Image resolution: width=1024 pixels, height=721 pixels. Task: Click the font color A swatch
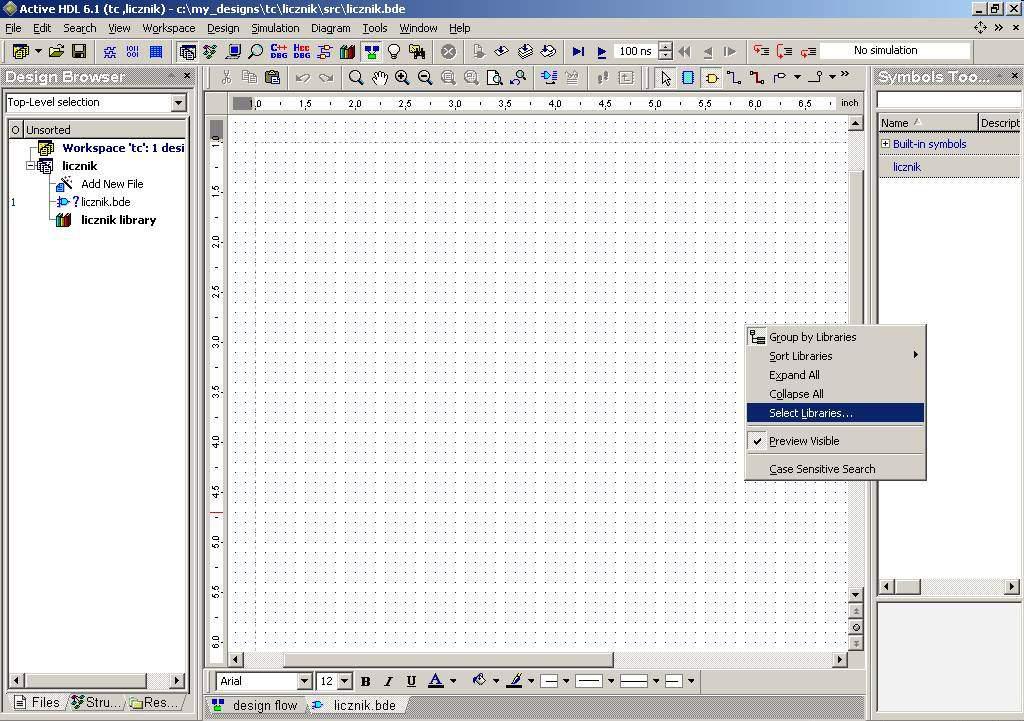coord(436,681)
